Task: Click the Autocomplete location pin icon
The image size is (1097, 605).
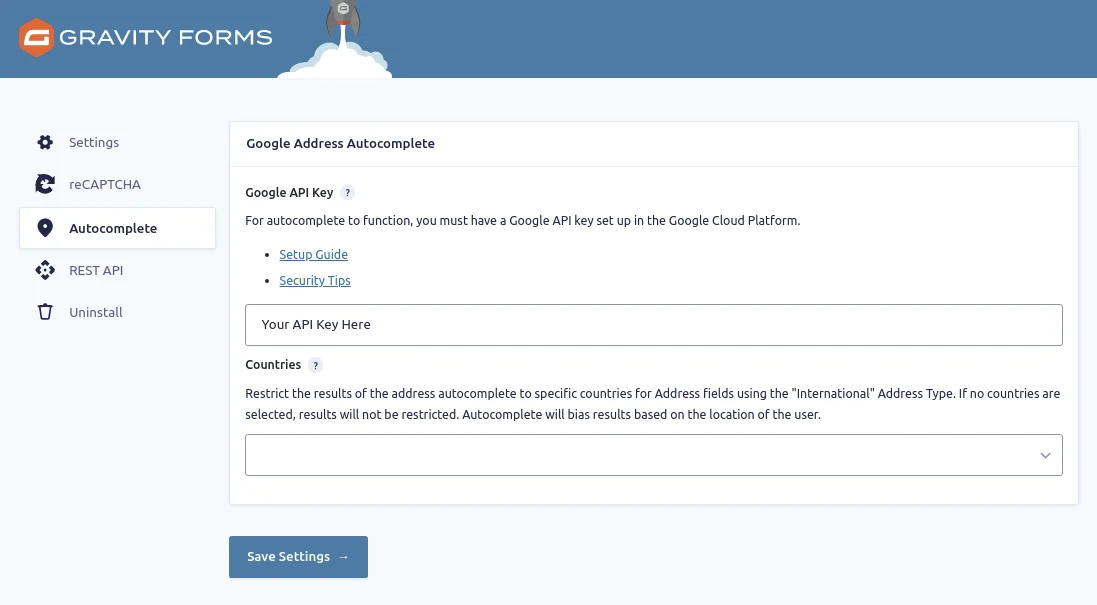Action: [45, 227]
